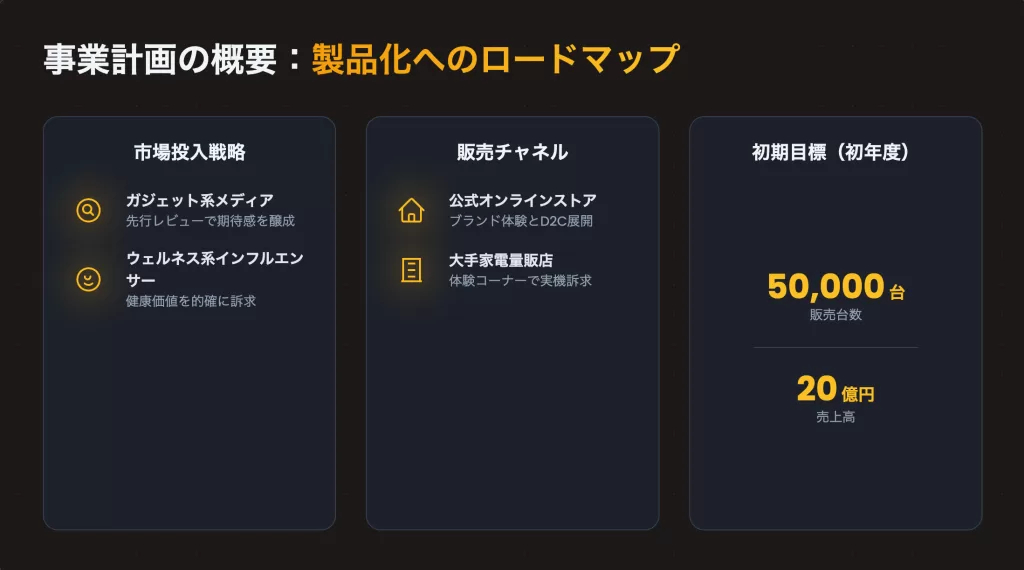This screenshot has width=1024, height=570.
Task: Click the 初期目標（初年度） card heading
Action: click(835, 152)
